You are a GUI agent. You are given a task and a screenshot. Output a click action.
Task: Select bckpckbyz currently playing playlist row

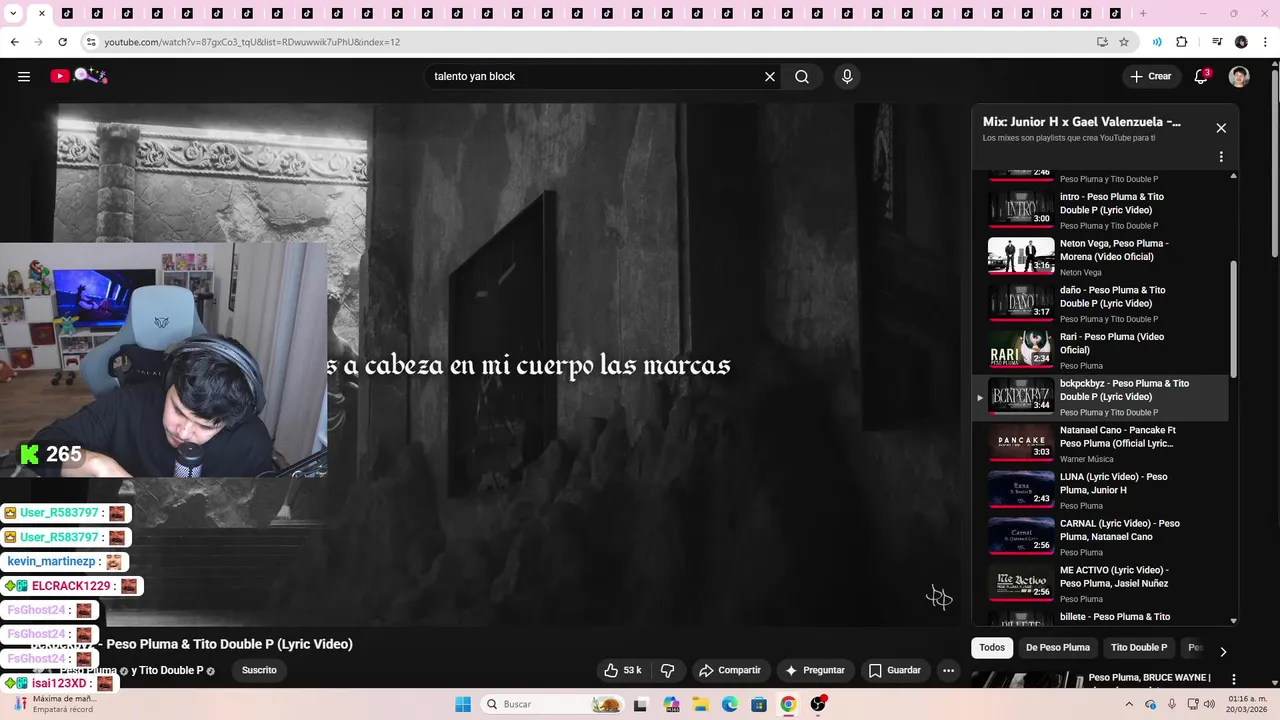[x=1100, y=397]
